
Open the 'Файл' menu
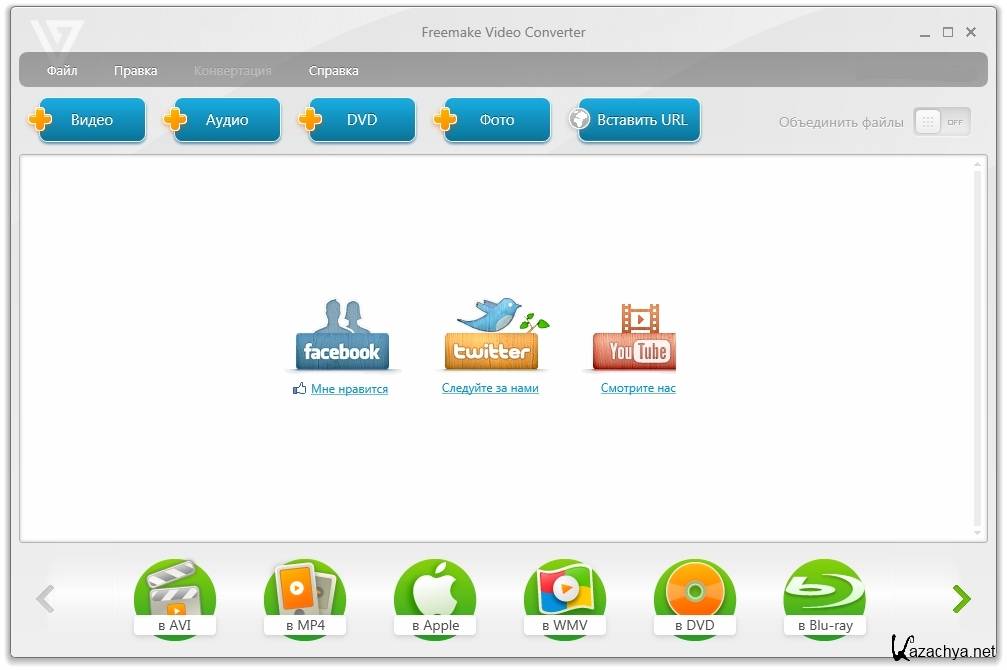(x=62, y=71)
